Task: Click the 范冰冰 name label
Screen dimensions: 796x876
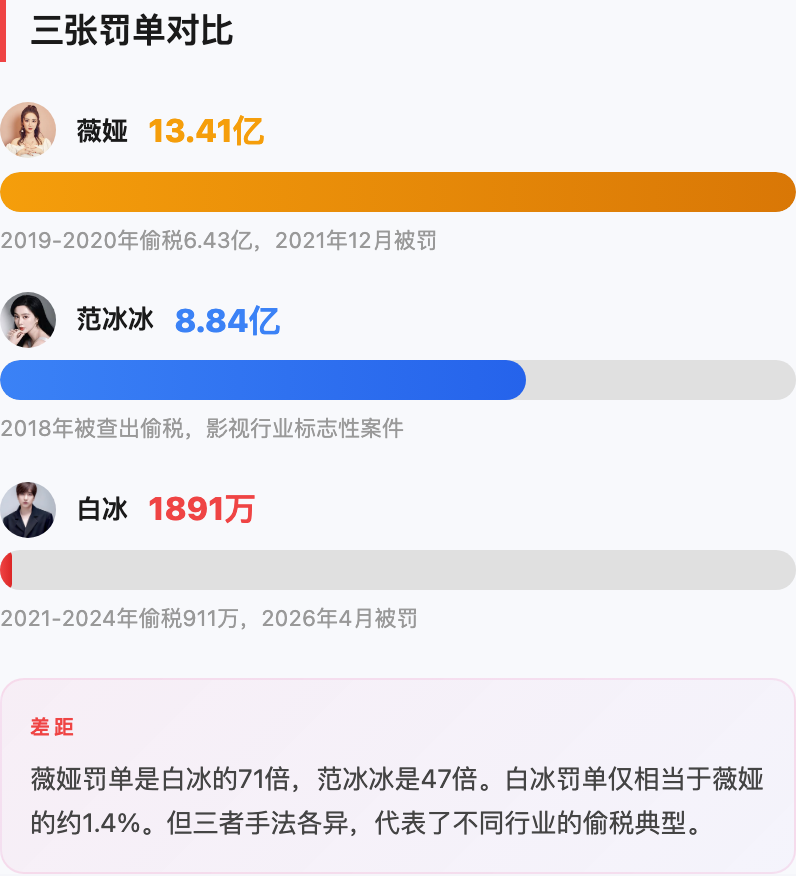Action: (x=115, y=320)
